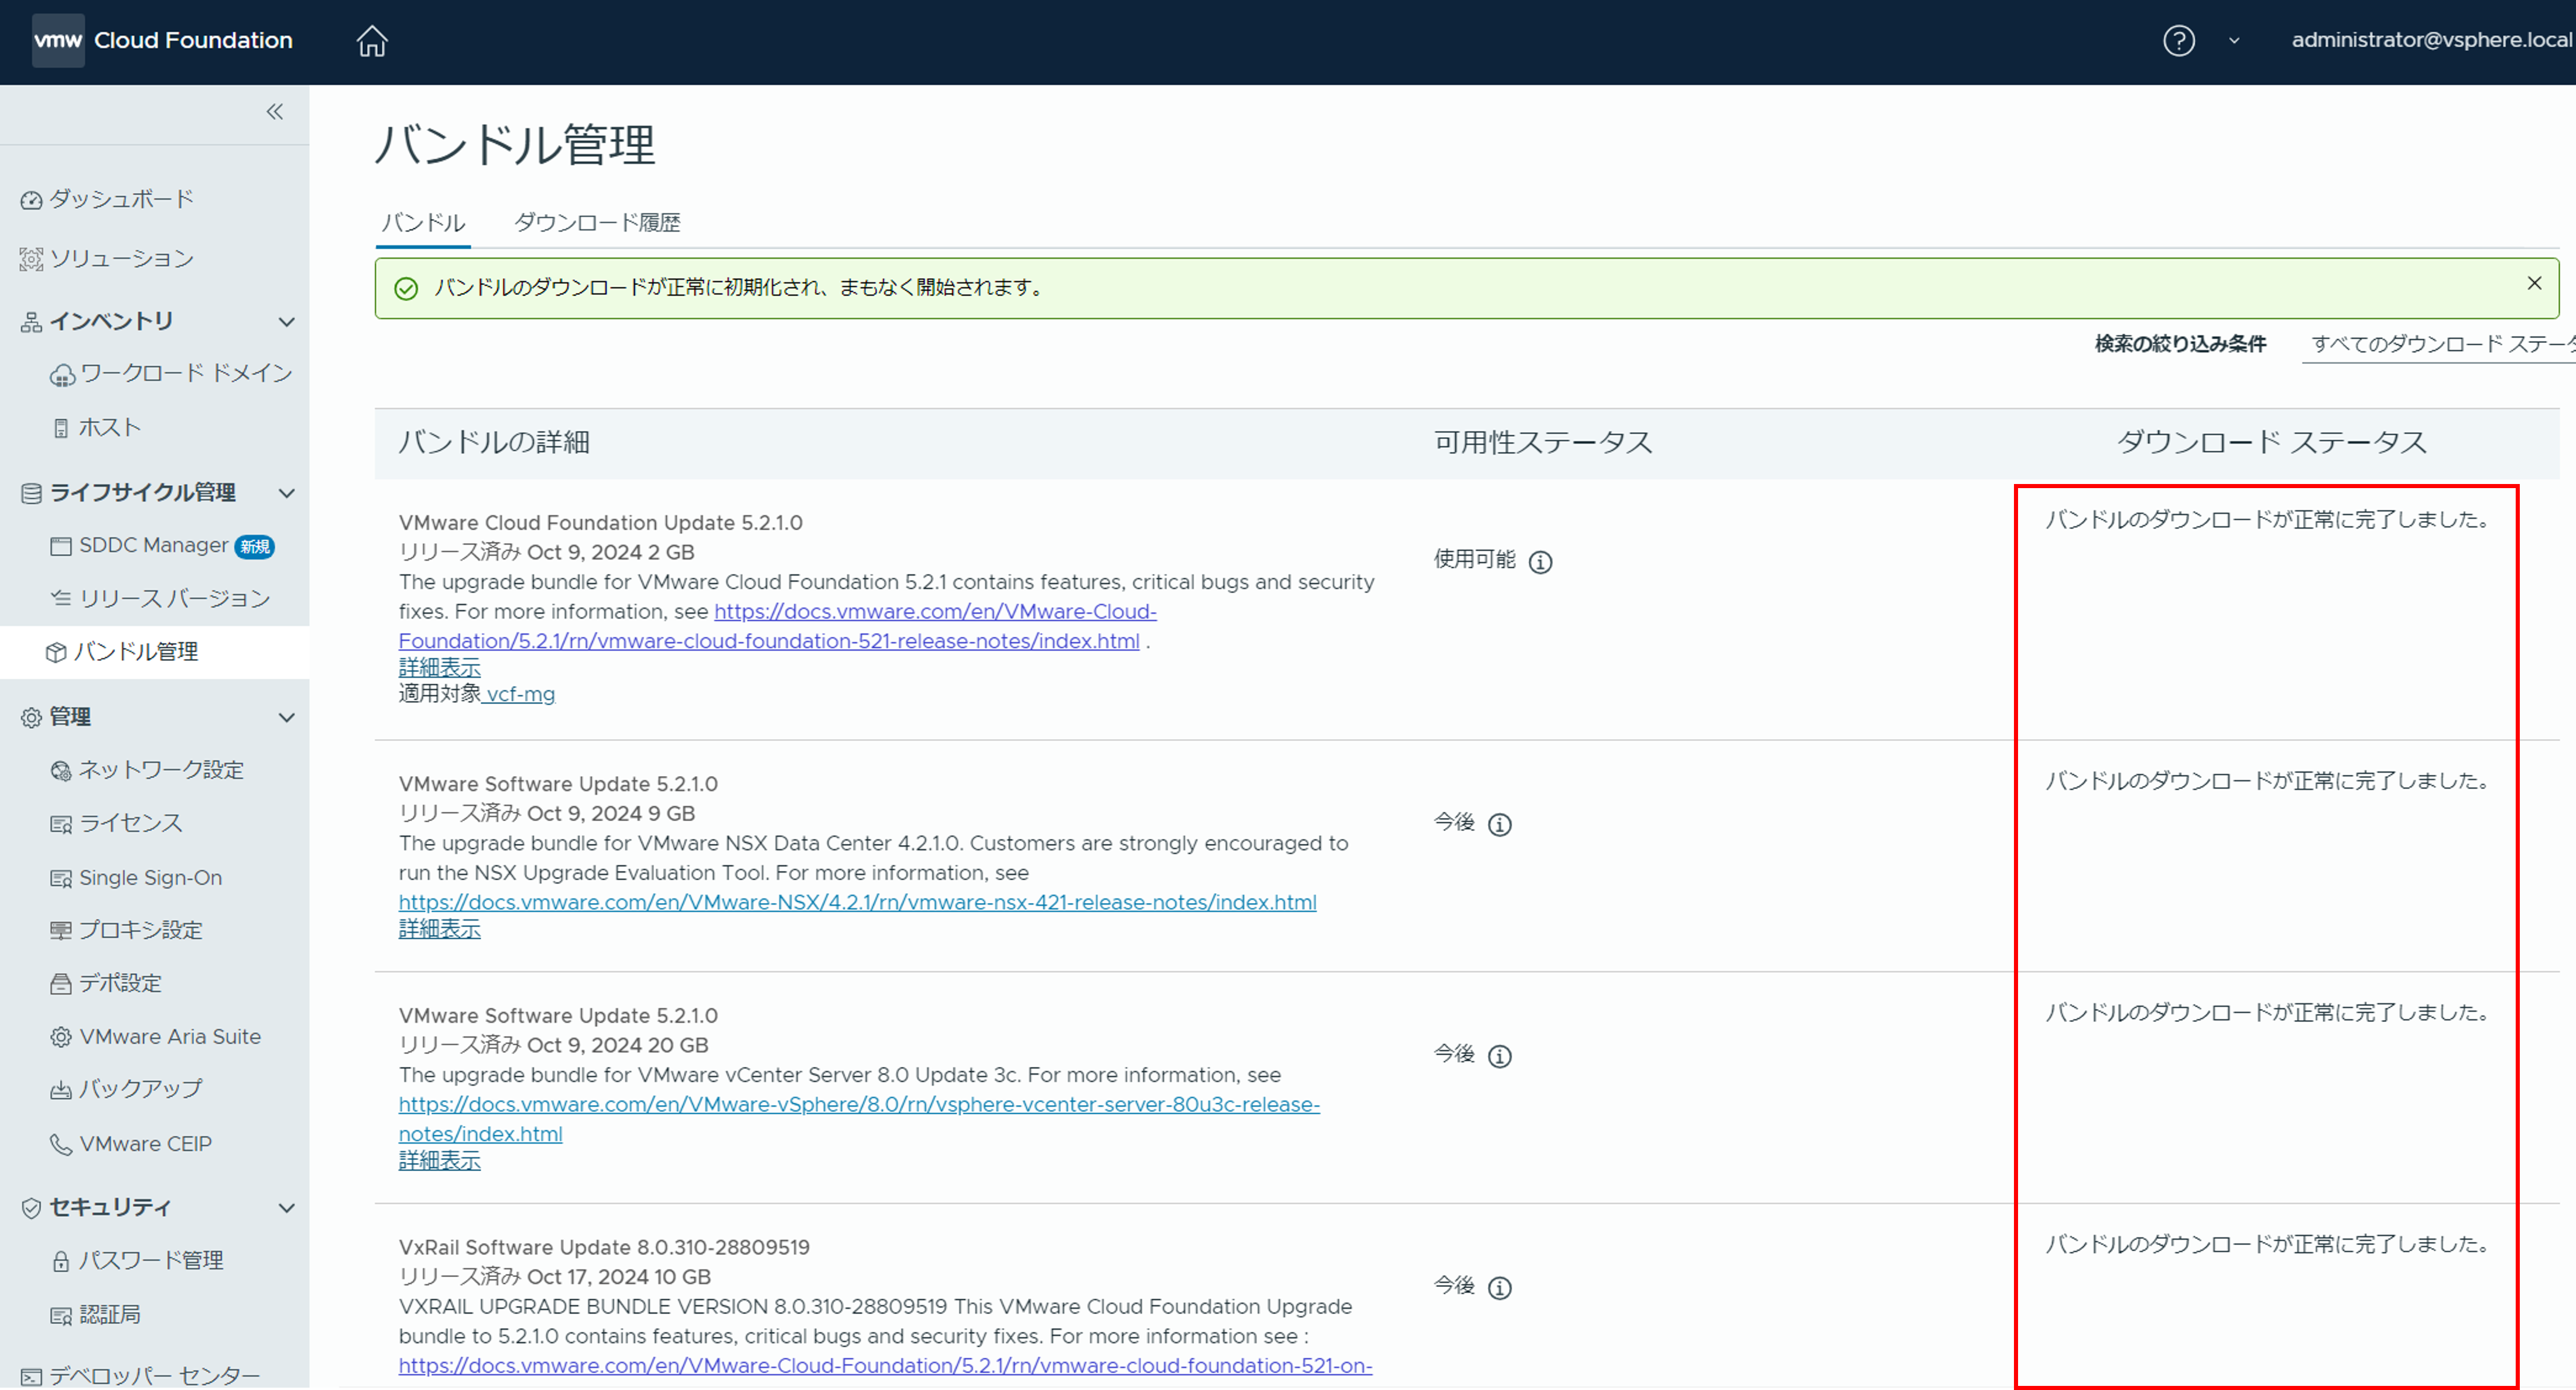Click the VMware Aria Suite gear icon

(61, 1038)
